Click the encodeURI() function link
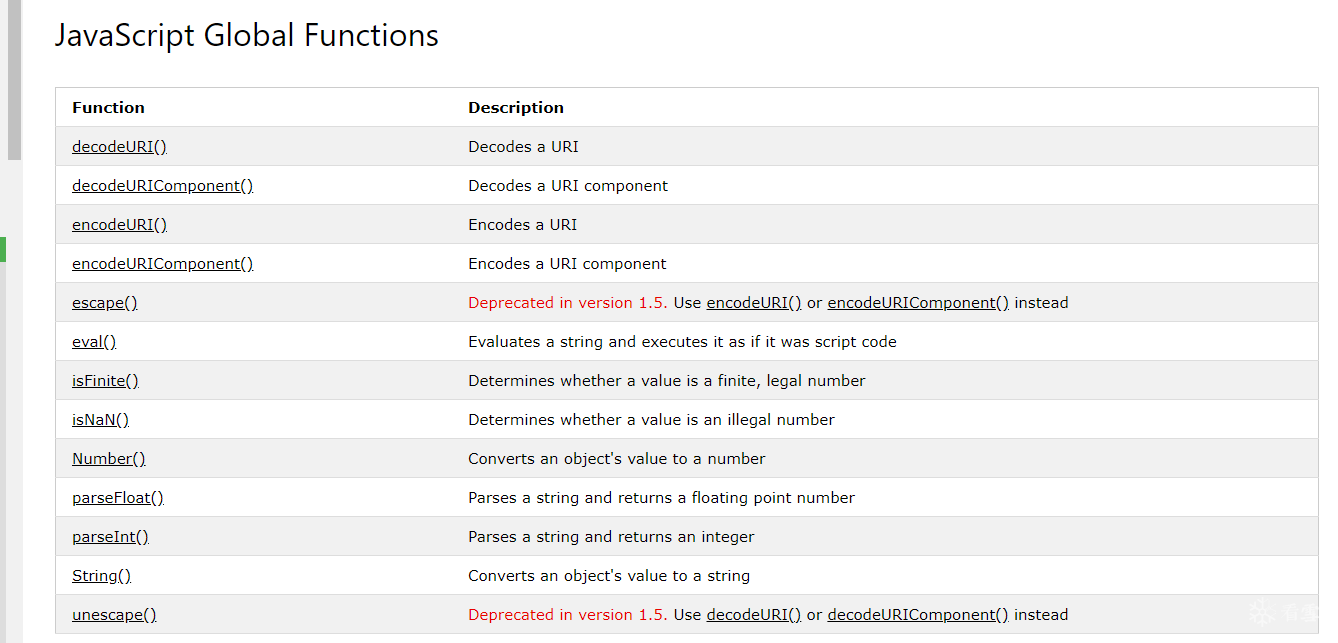Image resolution: width=1338 pixels, height=643 pixels. coord(119,225)
